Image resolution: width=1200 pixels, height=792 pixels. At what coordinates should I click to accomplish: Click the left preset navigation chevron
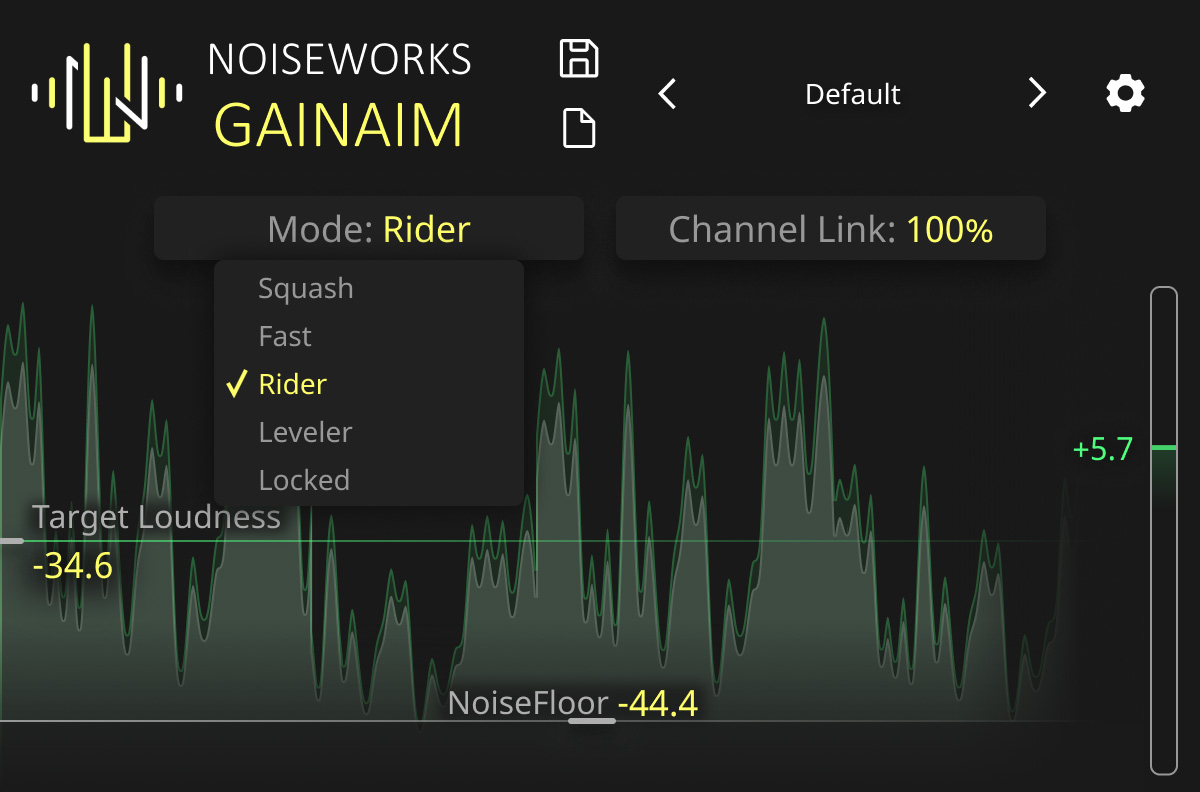[x=667, y=93]
